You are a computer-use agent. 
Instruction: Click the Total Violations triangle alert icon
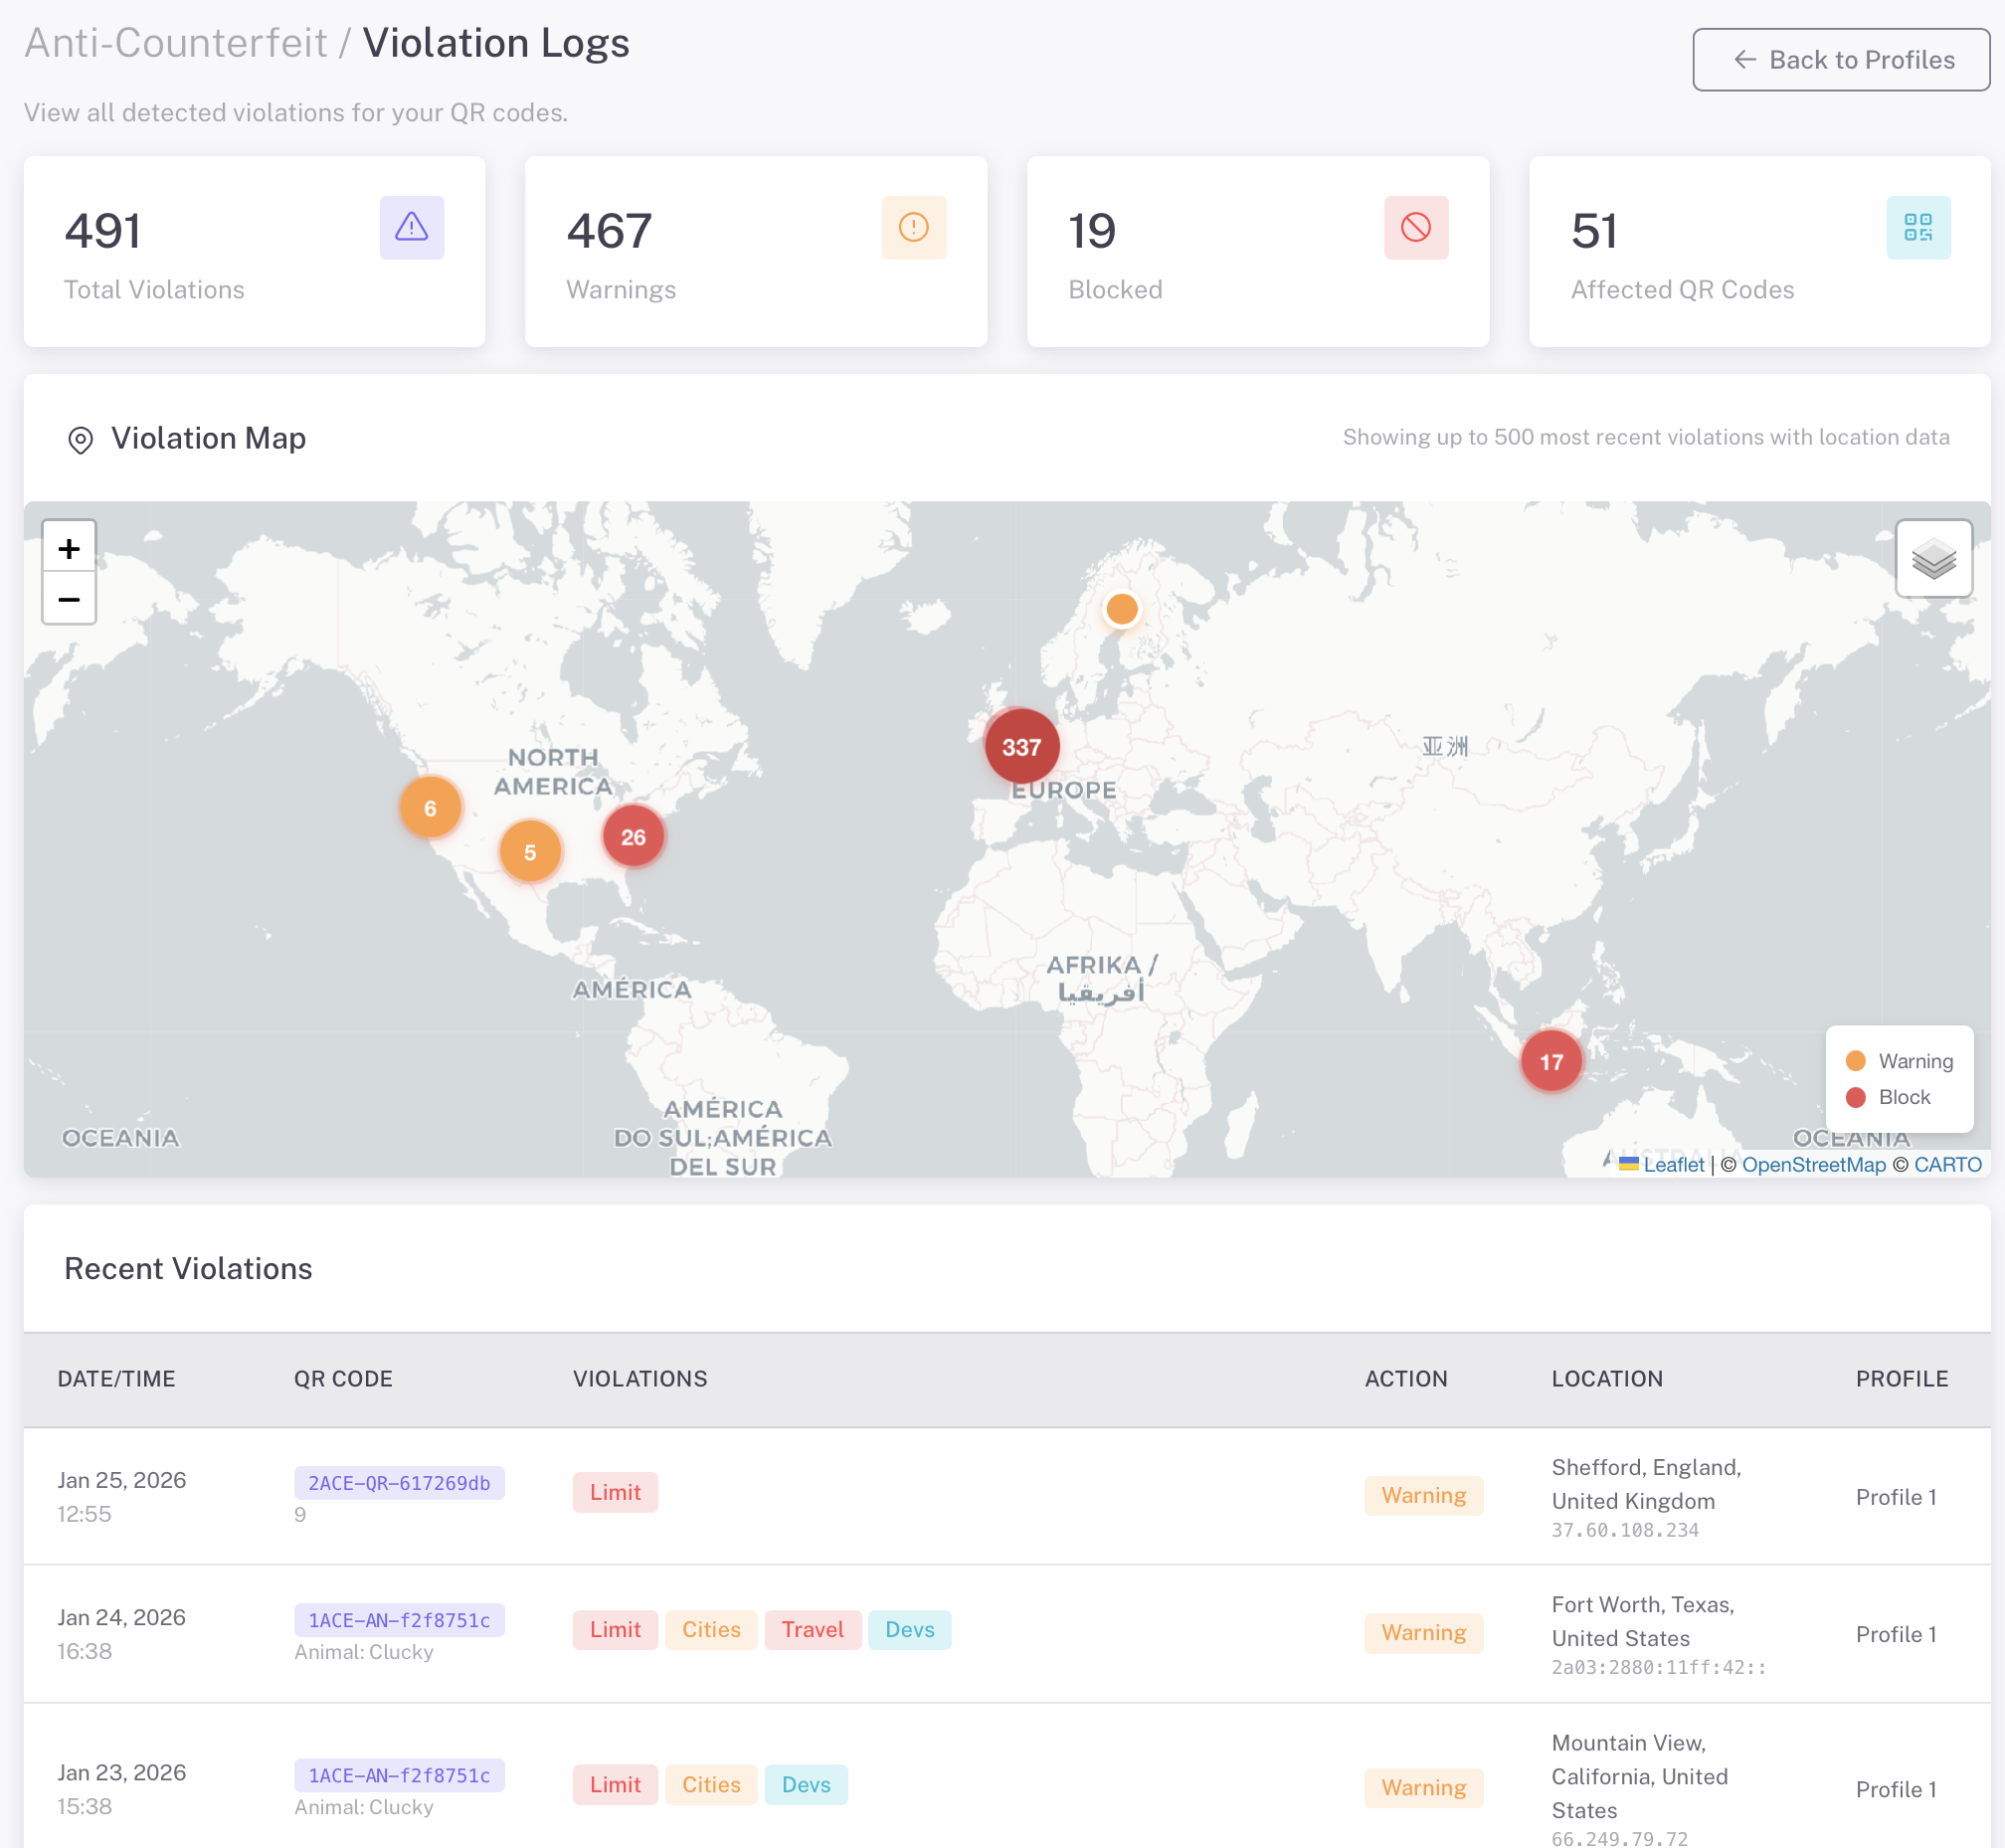click(411, 228)
